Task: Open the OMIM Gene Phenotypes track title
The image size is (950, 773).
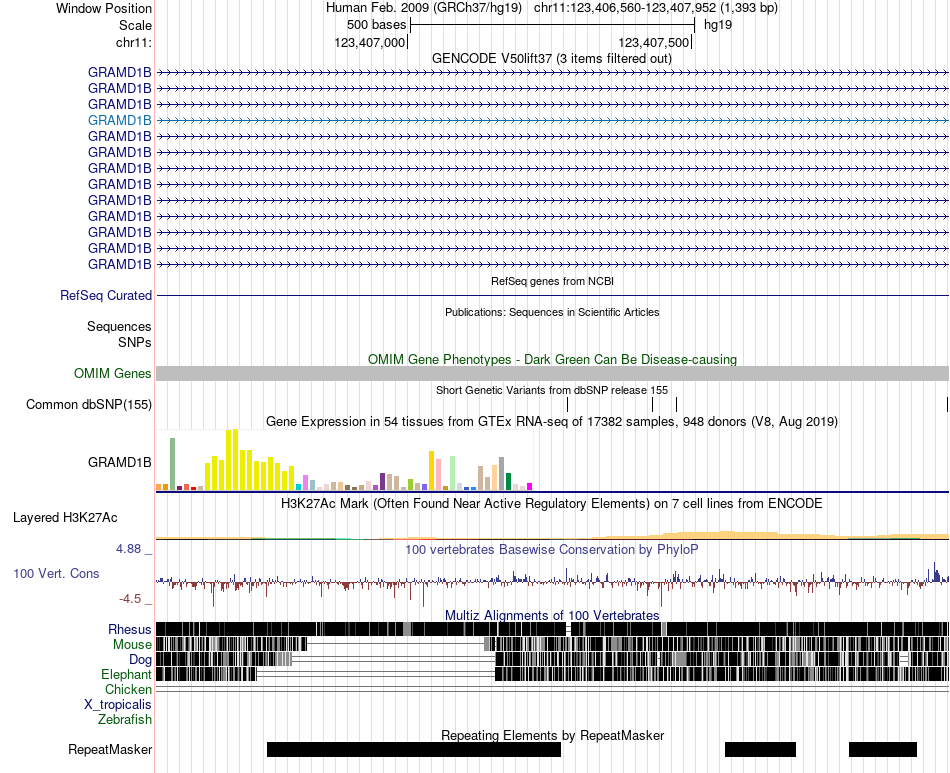Action: click(552, 359)
